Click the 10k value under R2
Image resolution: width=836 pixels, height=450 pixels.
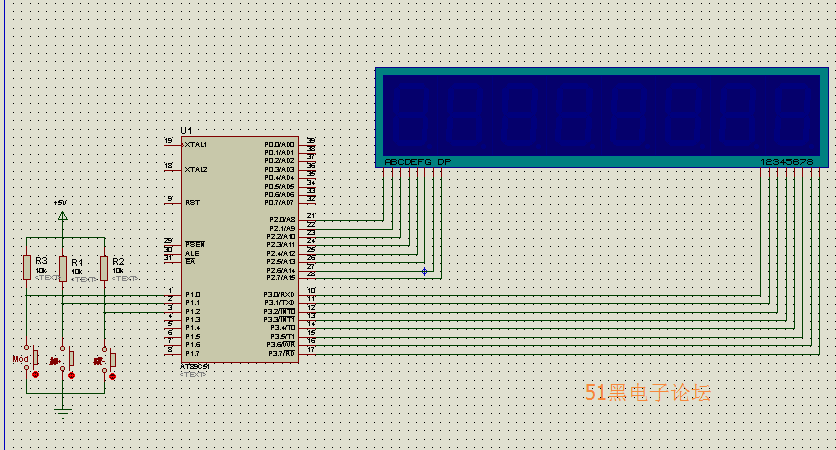(x=118, y=271)
